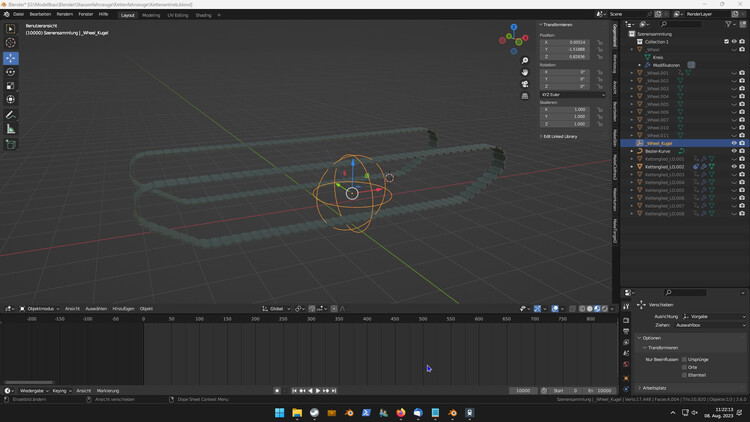
Task: Open Objektmodus mode dropdown
Action: [x=40, y=309]
